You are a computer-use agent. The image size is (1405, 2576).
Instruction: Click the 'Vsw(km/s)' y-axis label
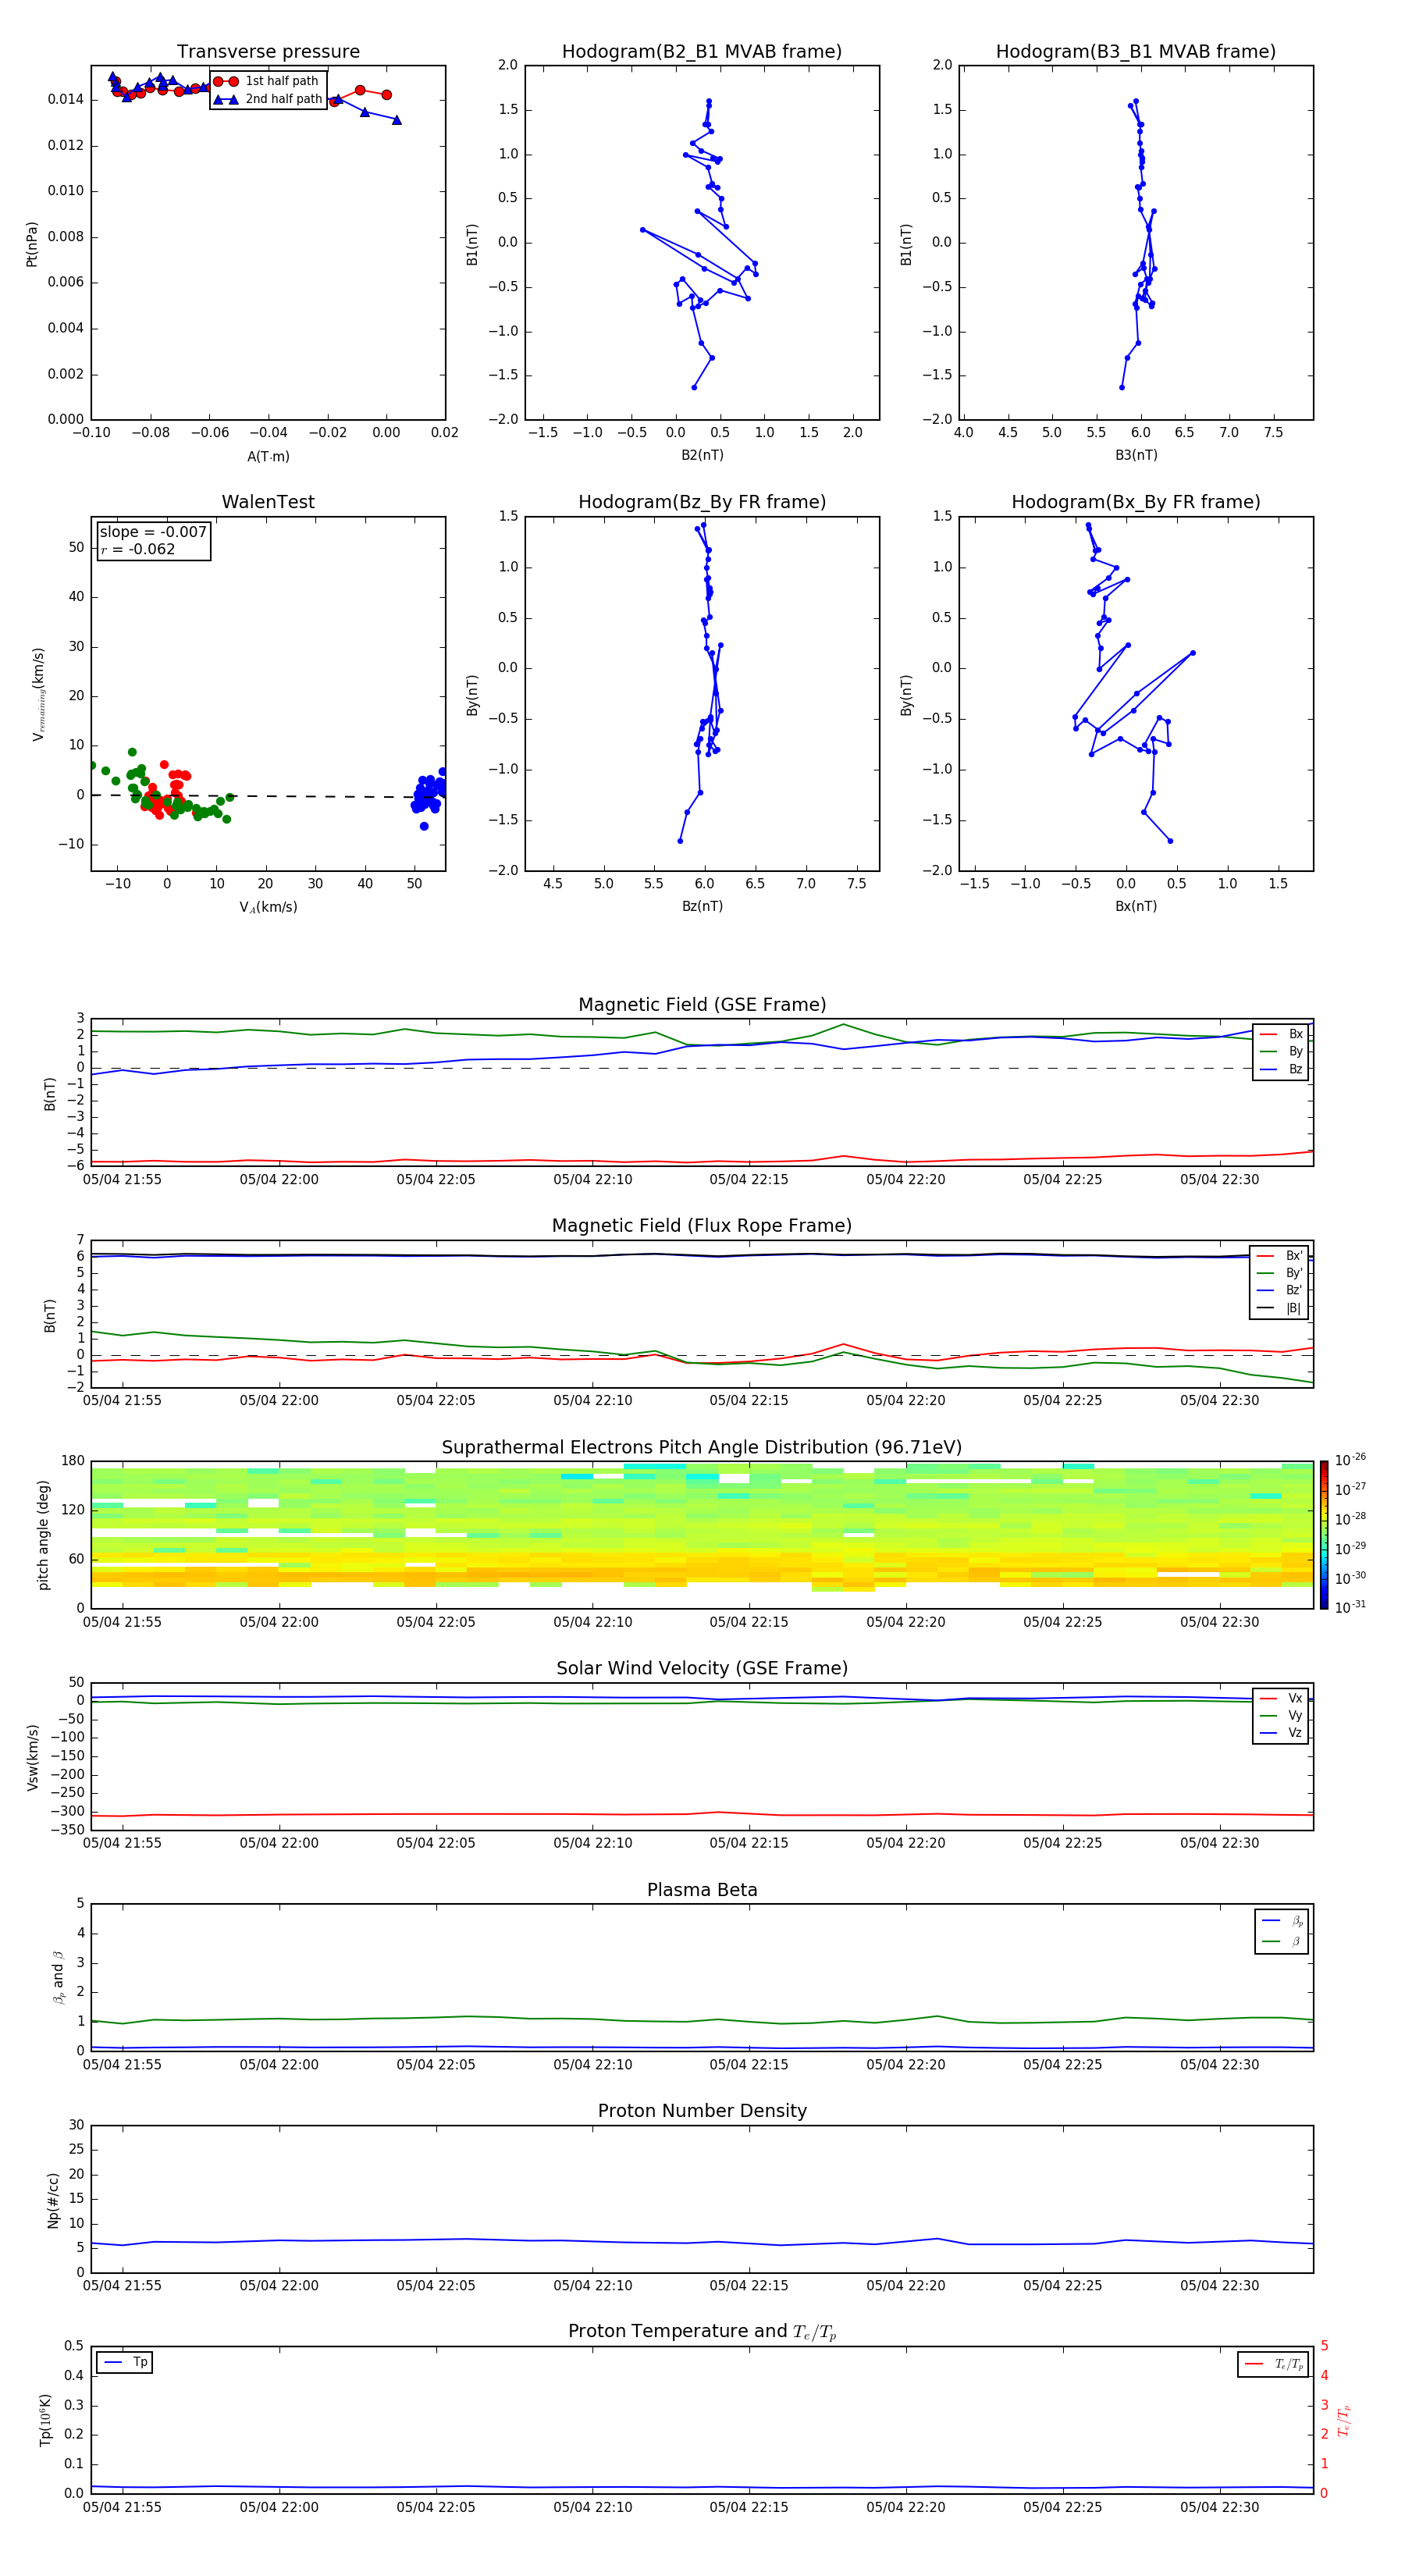(x=32, y=1757)
